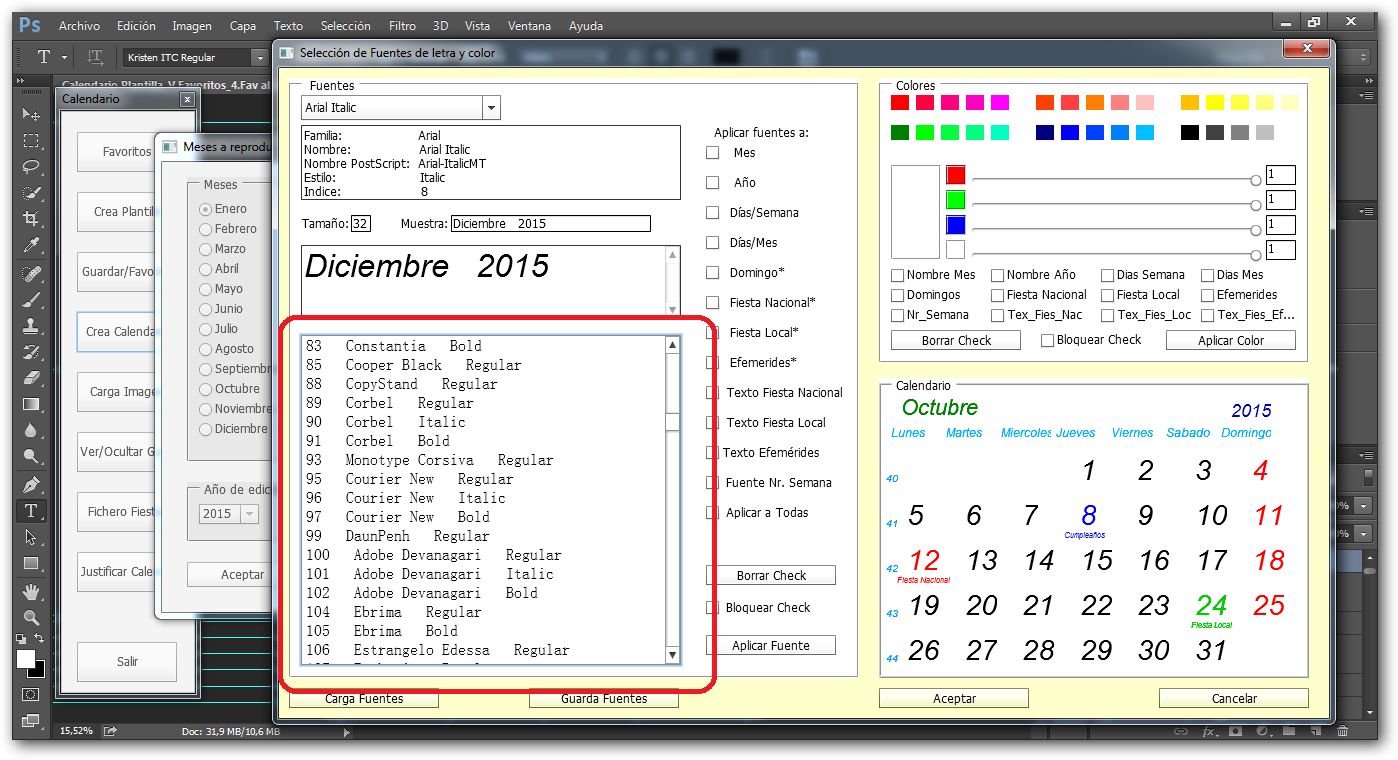
Task: Select the Lasso tool
Action: (x=31, y=167)
